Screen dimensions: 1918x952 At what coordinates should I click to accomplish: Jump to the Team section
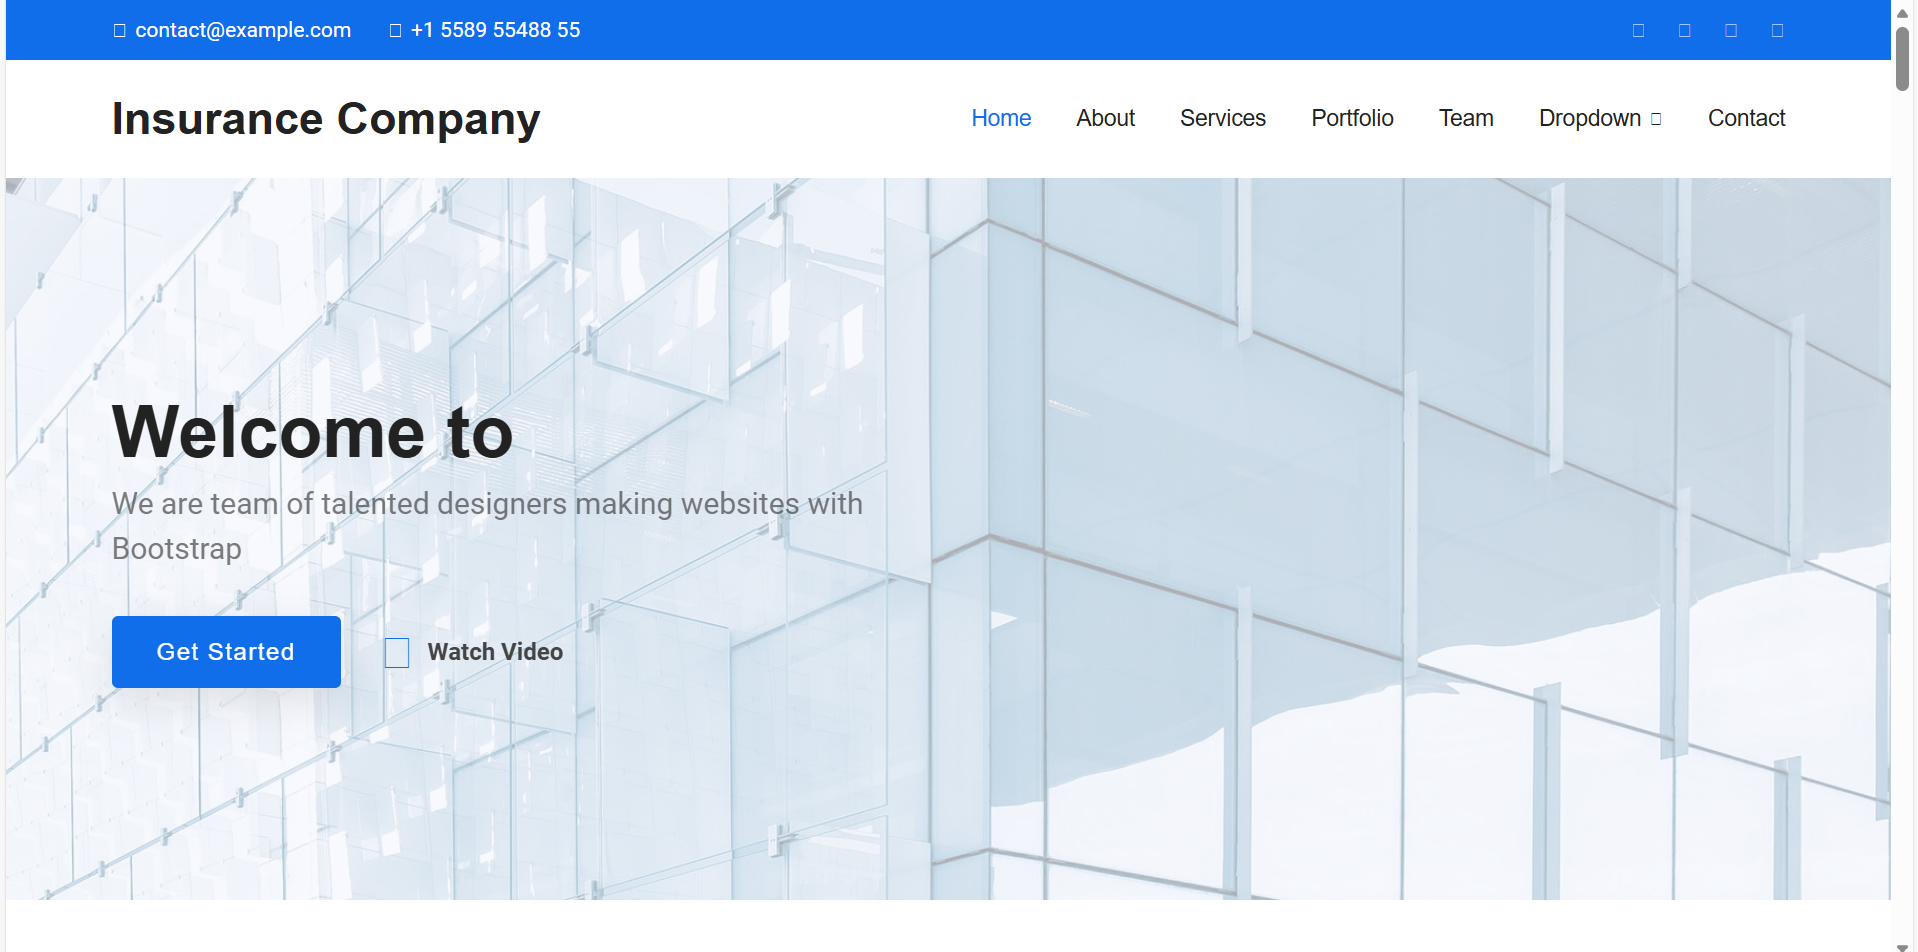pyautogui.click(x=1466, y=118)
